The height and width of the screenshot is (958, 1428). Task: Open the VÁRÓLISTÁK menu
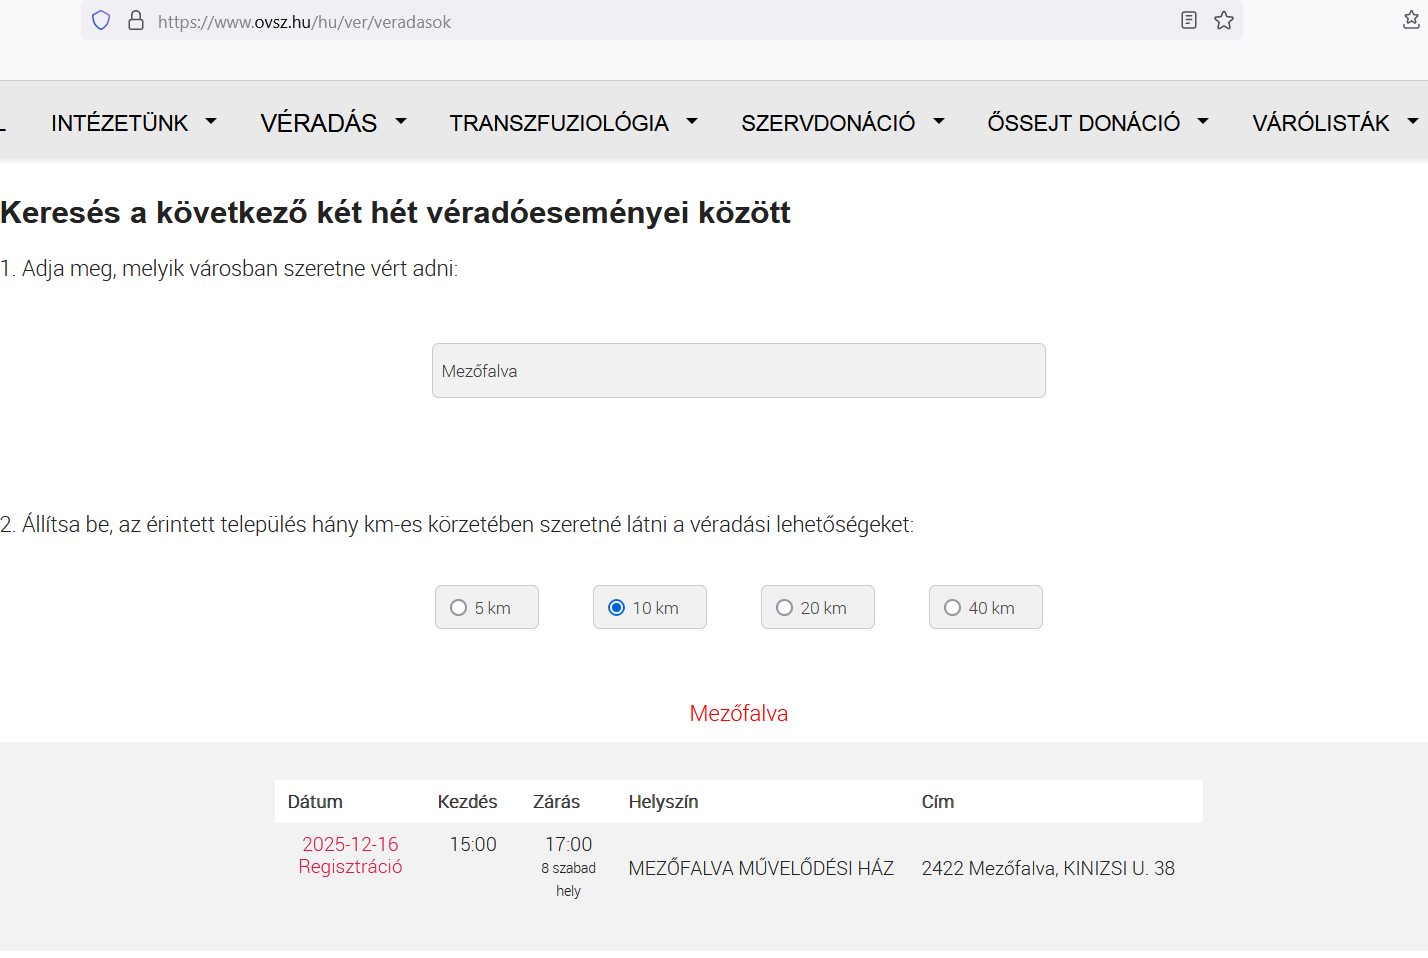pos(1320,123)
